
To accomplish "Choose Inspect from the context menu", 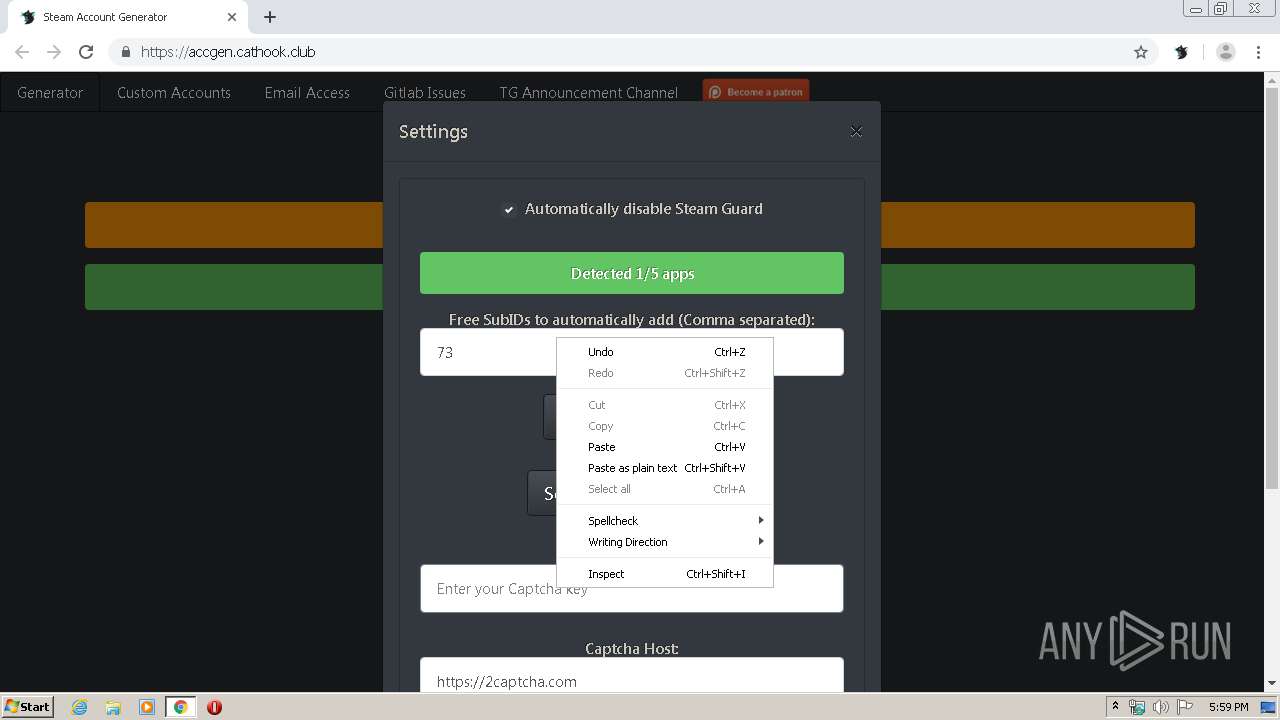I will point(665,574).
